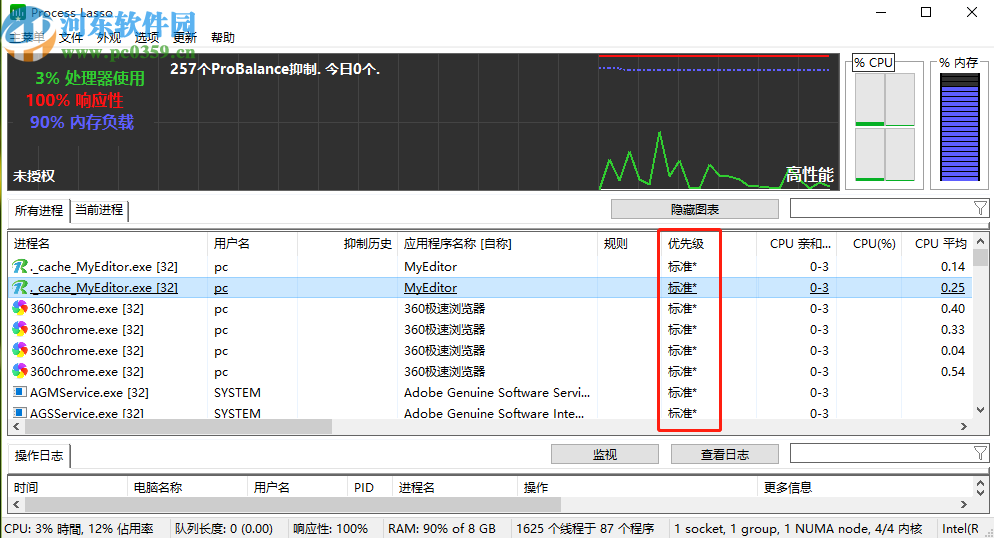Sort by the CPU(%) column header
Screen dimensions: 994x538
[x=870, y=244]
